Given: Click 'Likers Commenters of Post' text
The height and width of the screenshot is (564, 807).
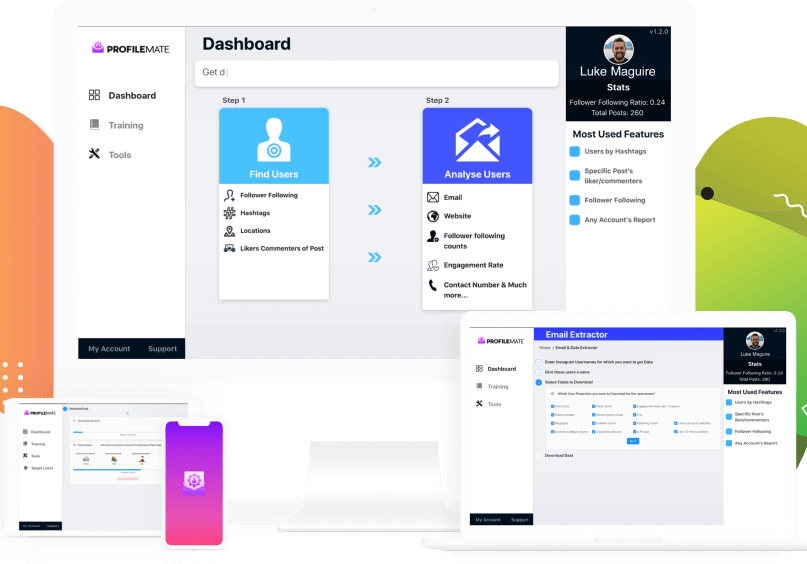Looking at the screenshot, I should pos(282,248).
